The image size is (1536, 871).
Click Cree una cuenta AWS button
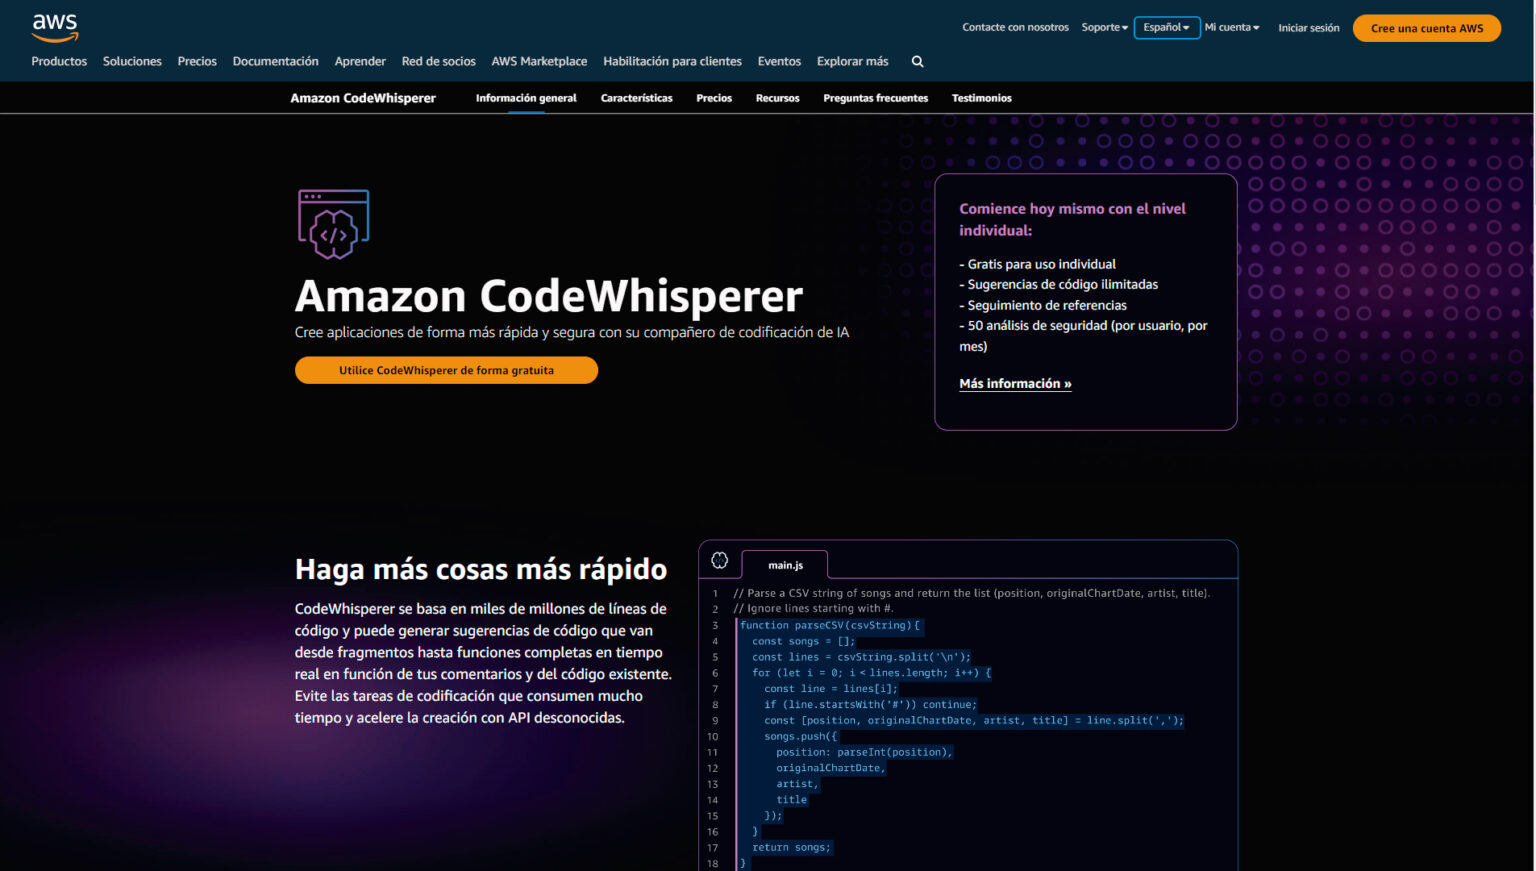click(1426, 28)
